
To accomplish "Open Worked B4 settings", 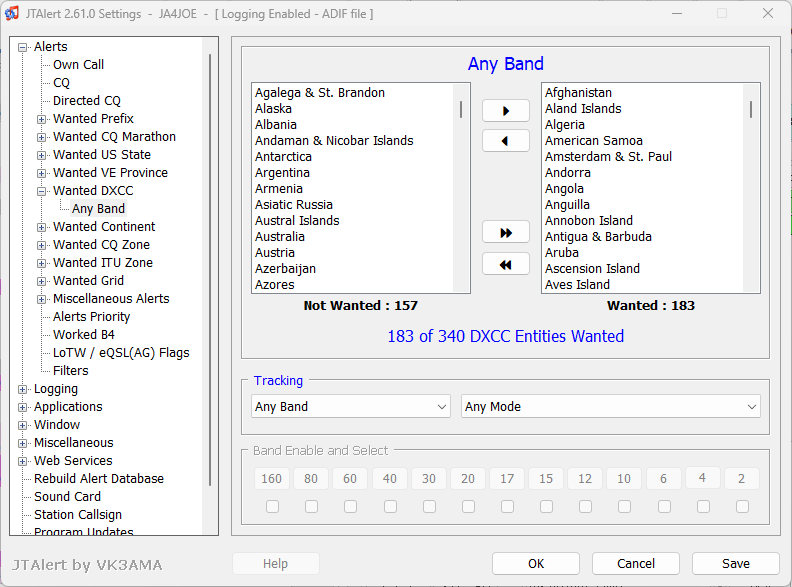I will (84, 335).
